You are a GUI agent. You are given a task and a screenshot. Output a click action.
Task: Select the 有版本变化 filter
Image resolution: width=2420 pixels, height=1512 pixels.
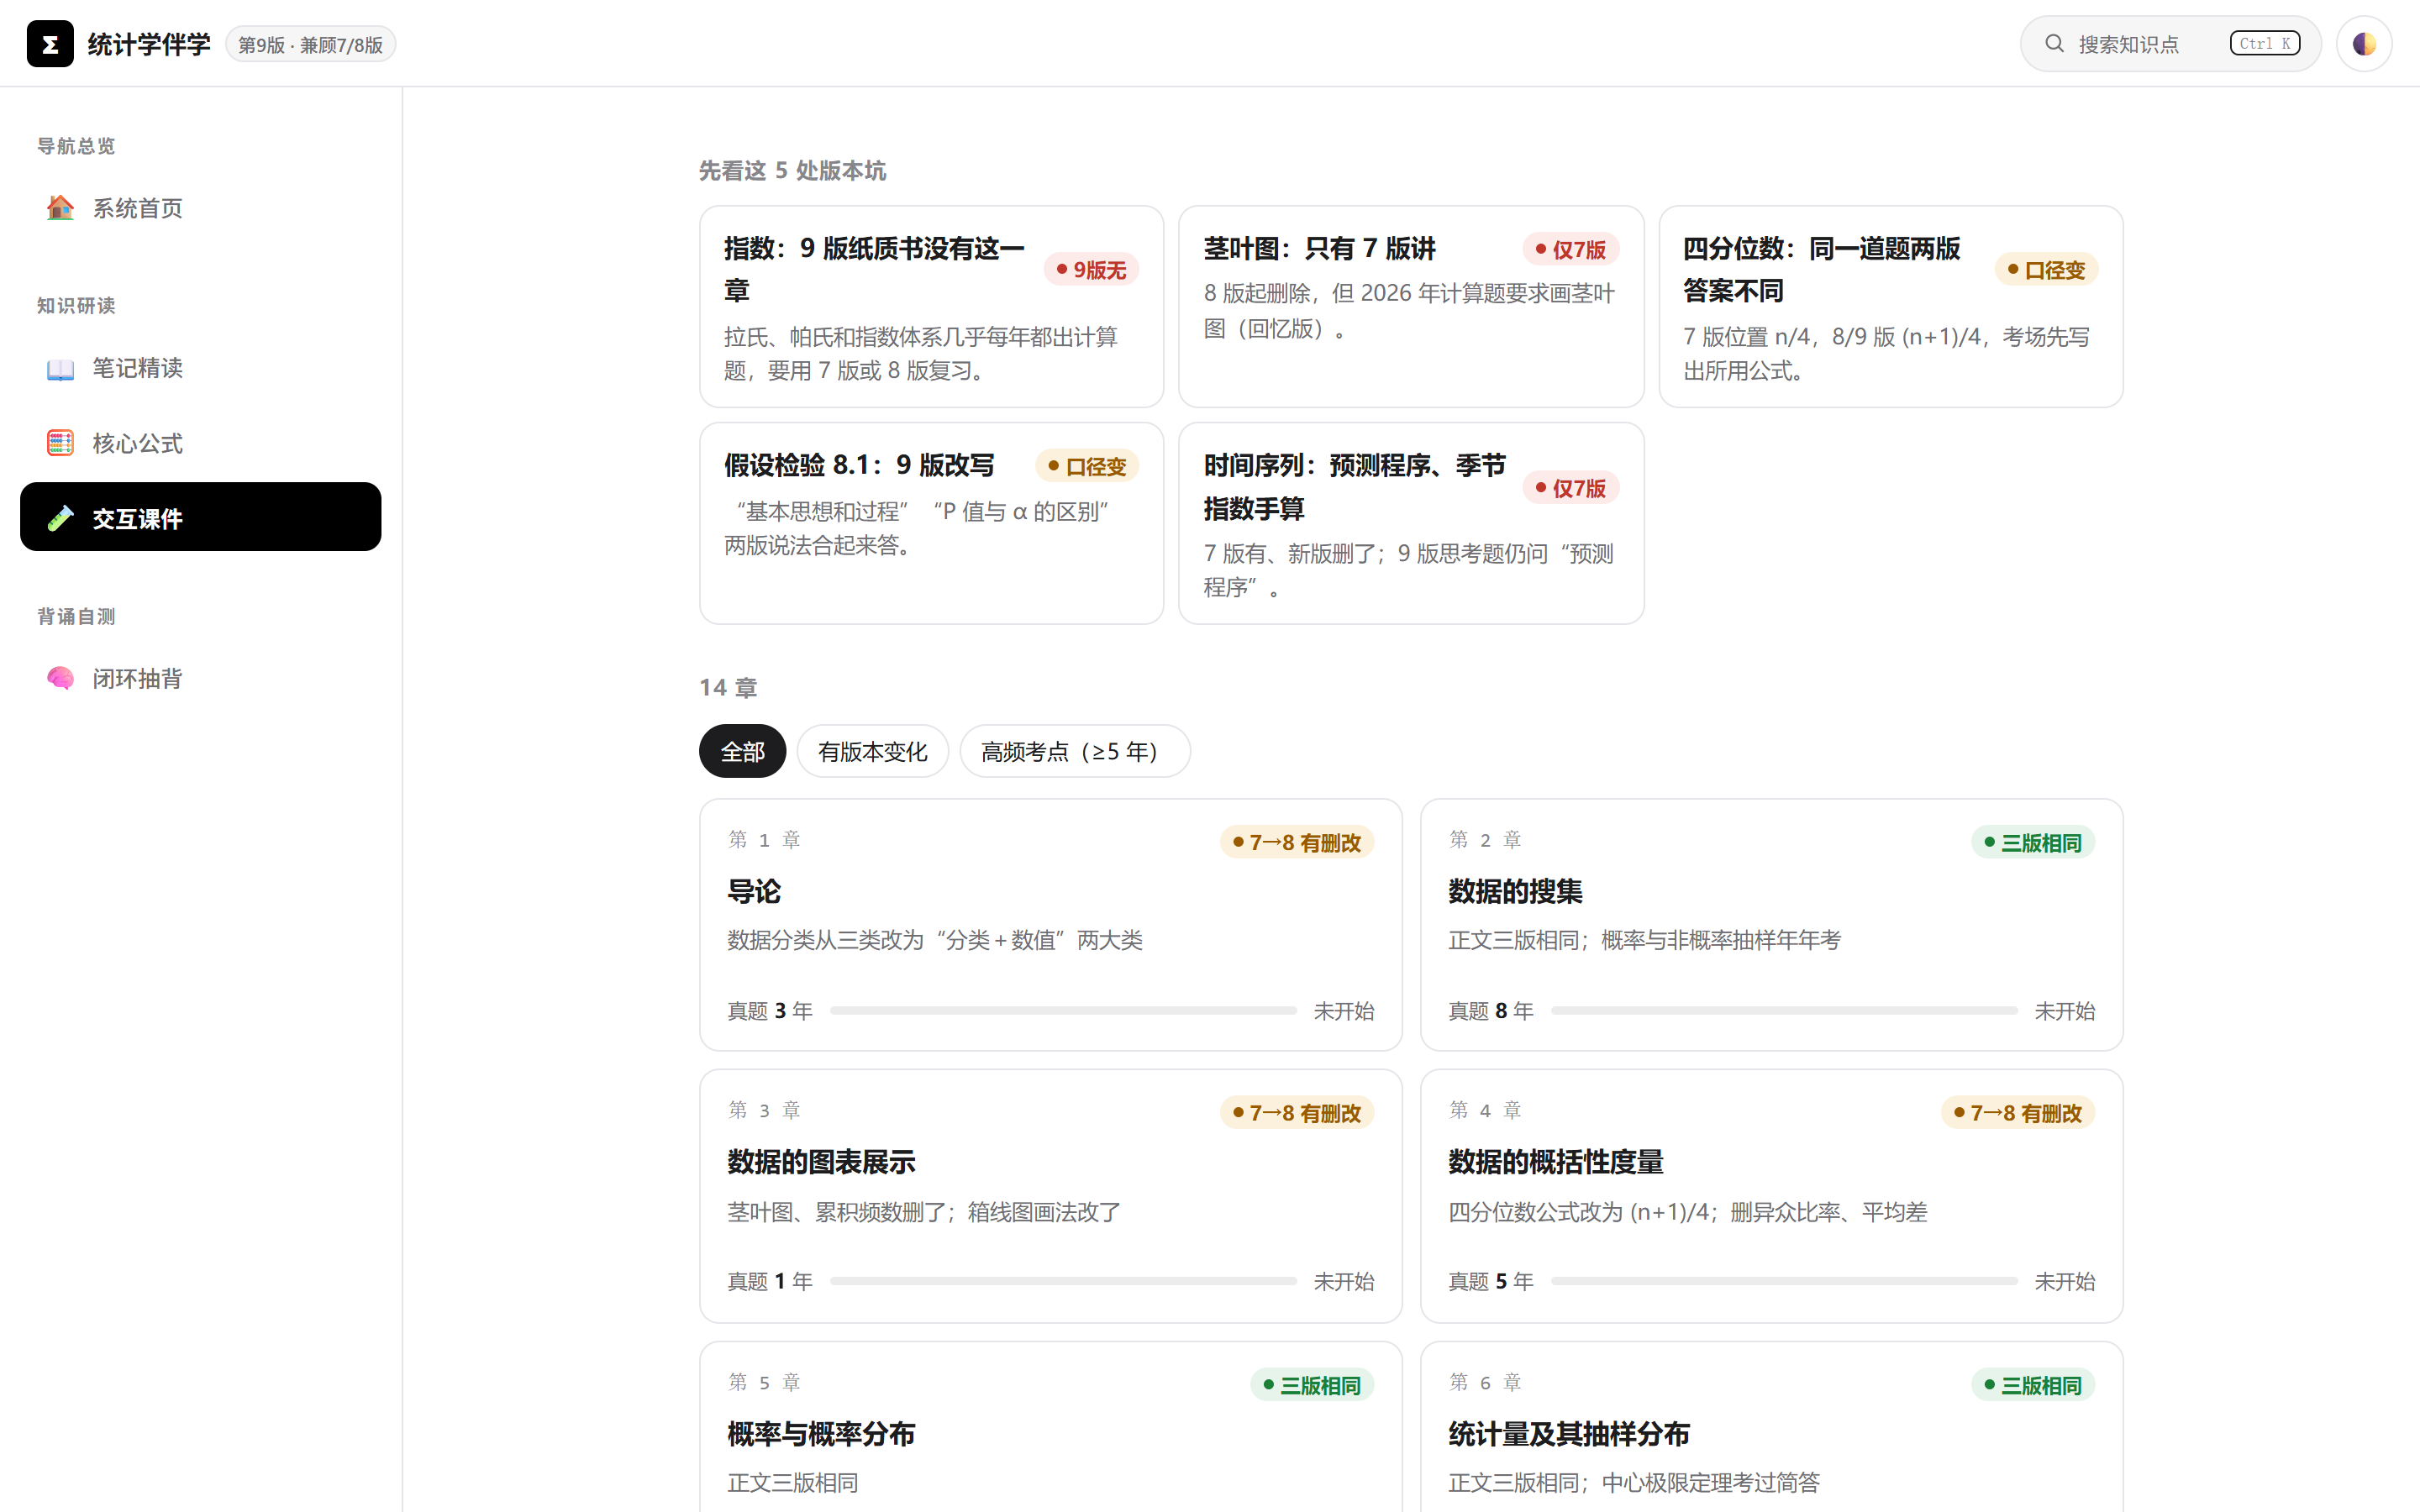(x=872, y=751)
